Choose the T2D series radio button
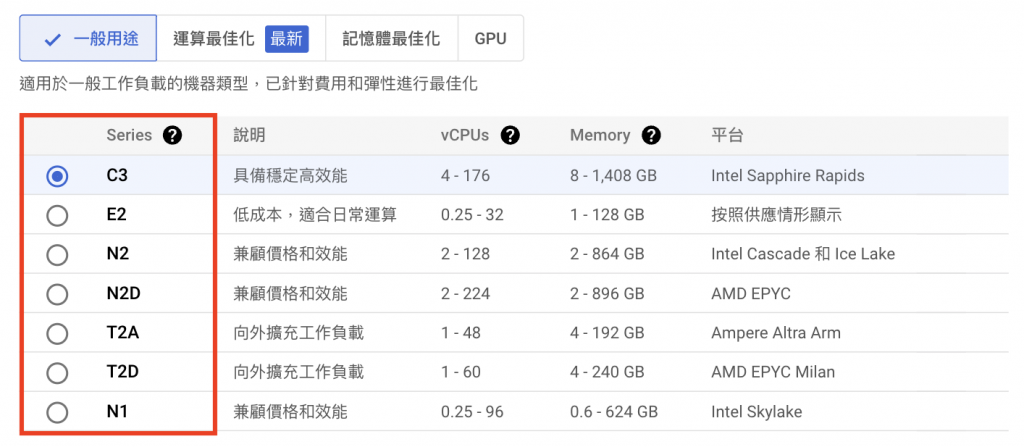 pyautogui.click(x=57, y=373)
